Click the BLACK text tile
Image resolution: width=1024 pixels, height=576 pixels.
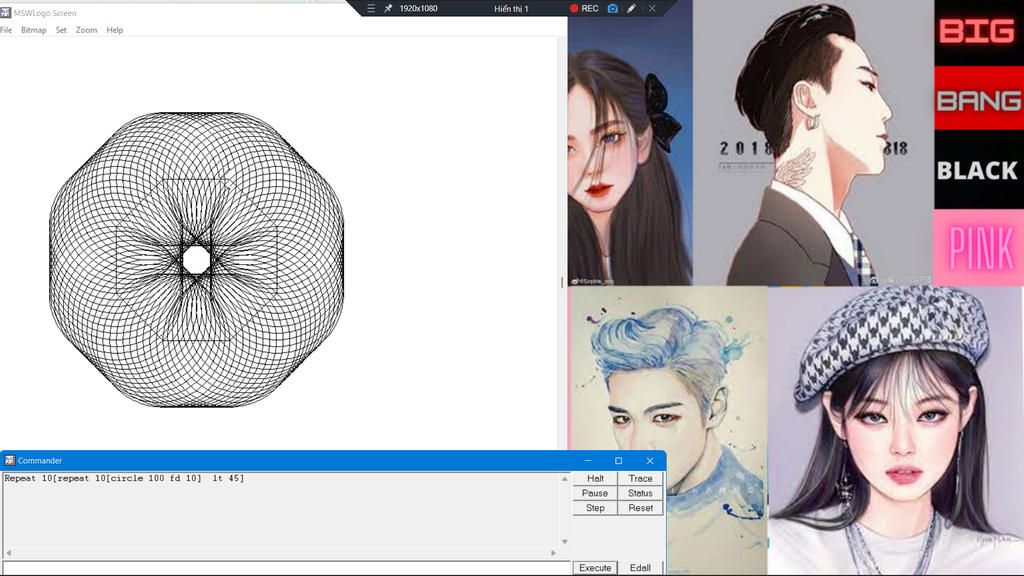(x=979, y=170)
